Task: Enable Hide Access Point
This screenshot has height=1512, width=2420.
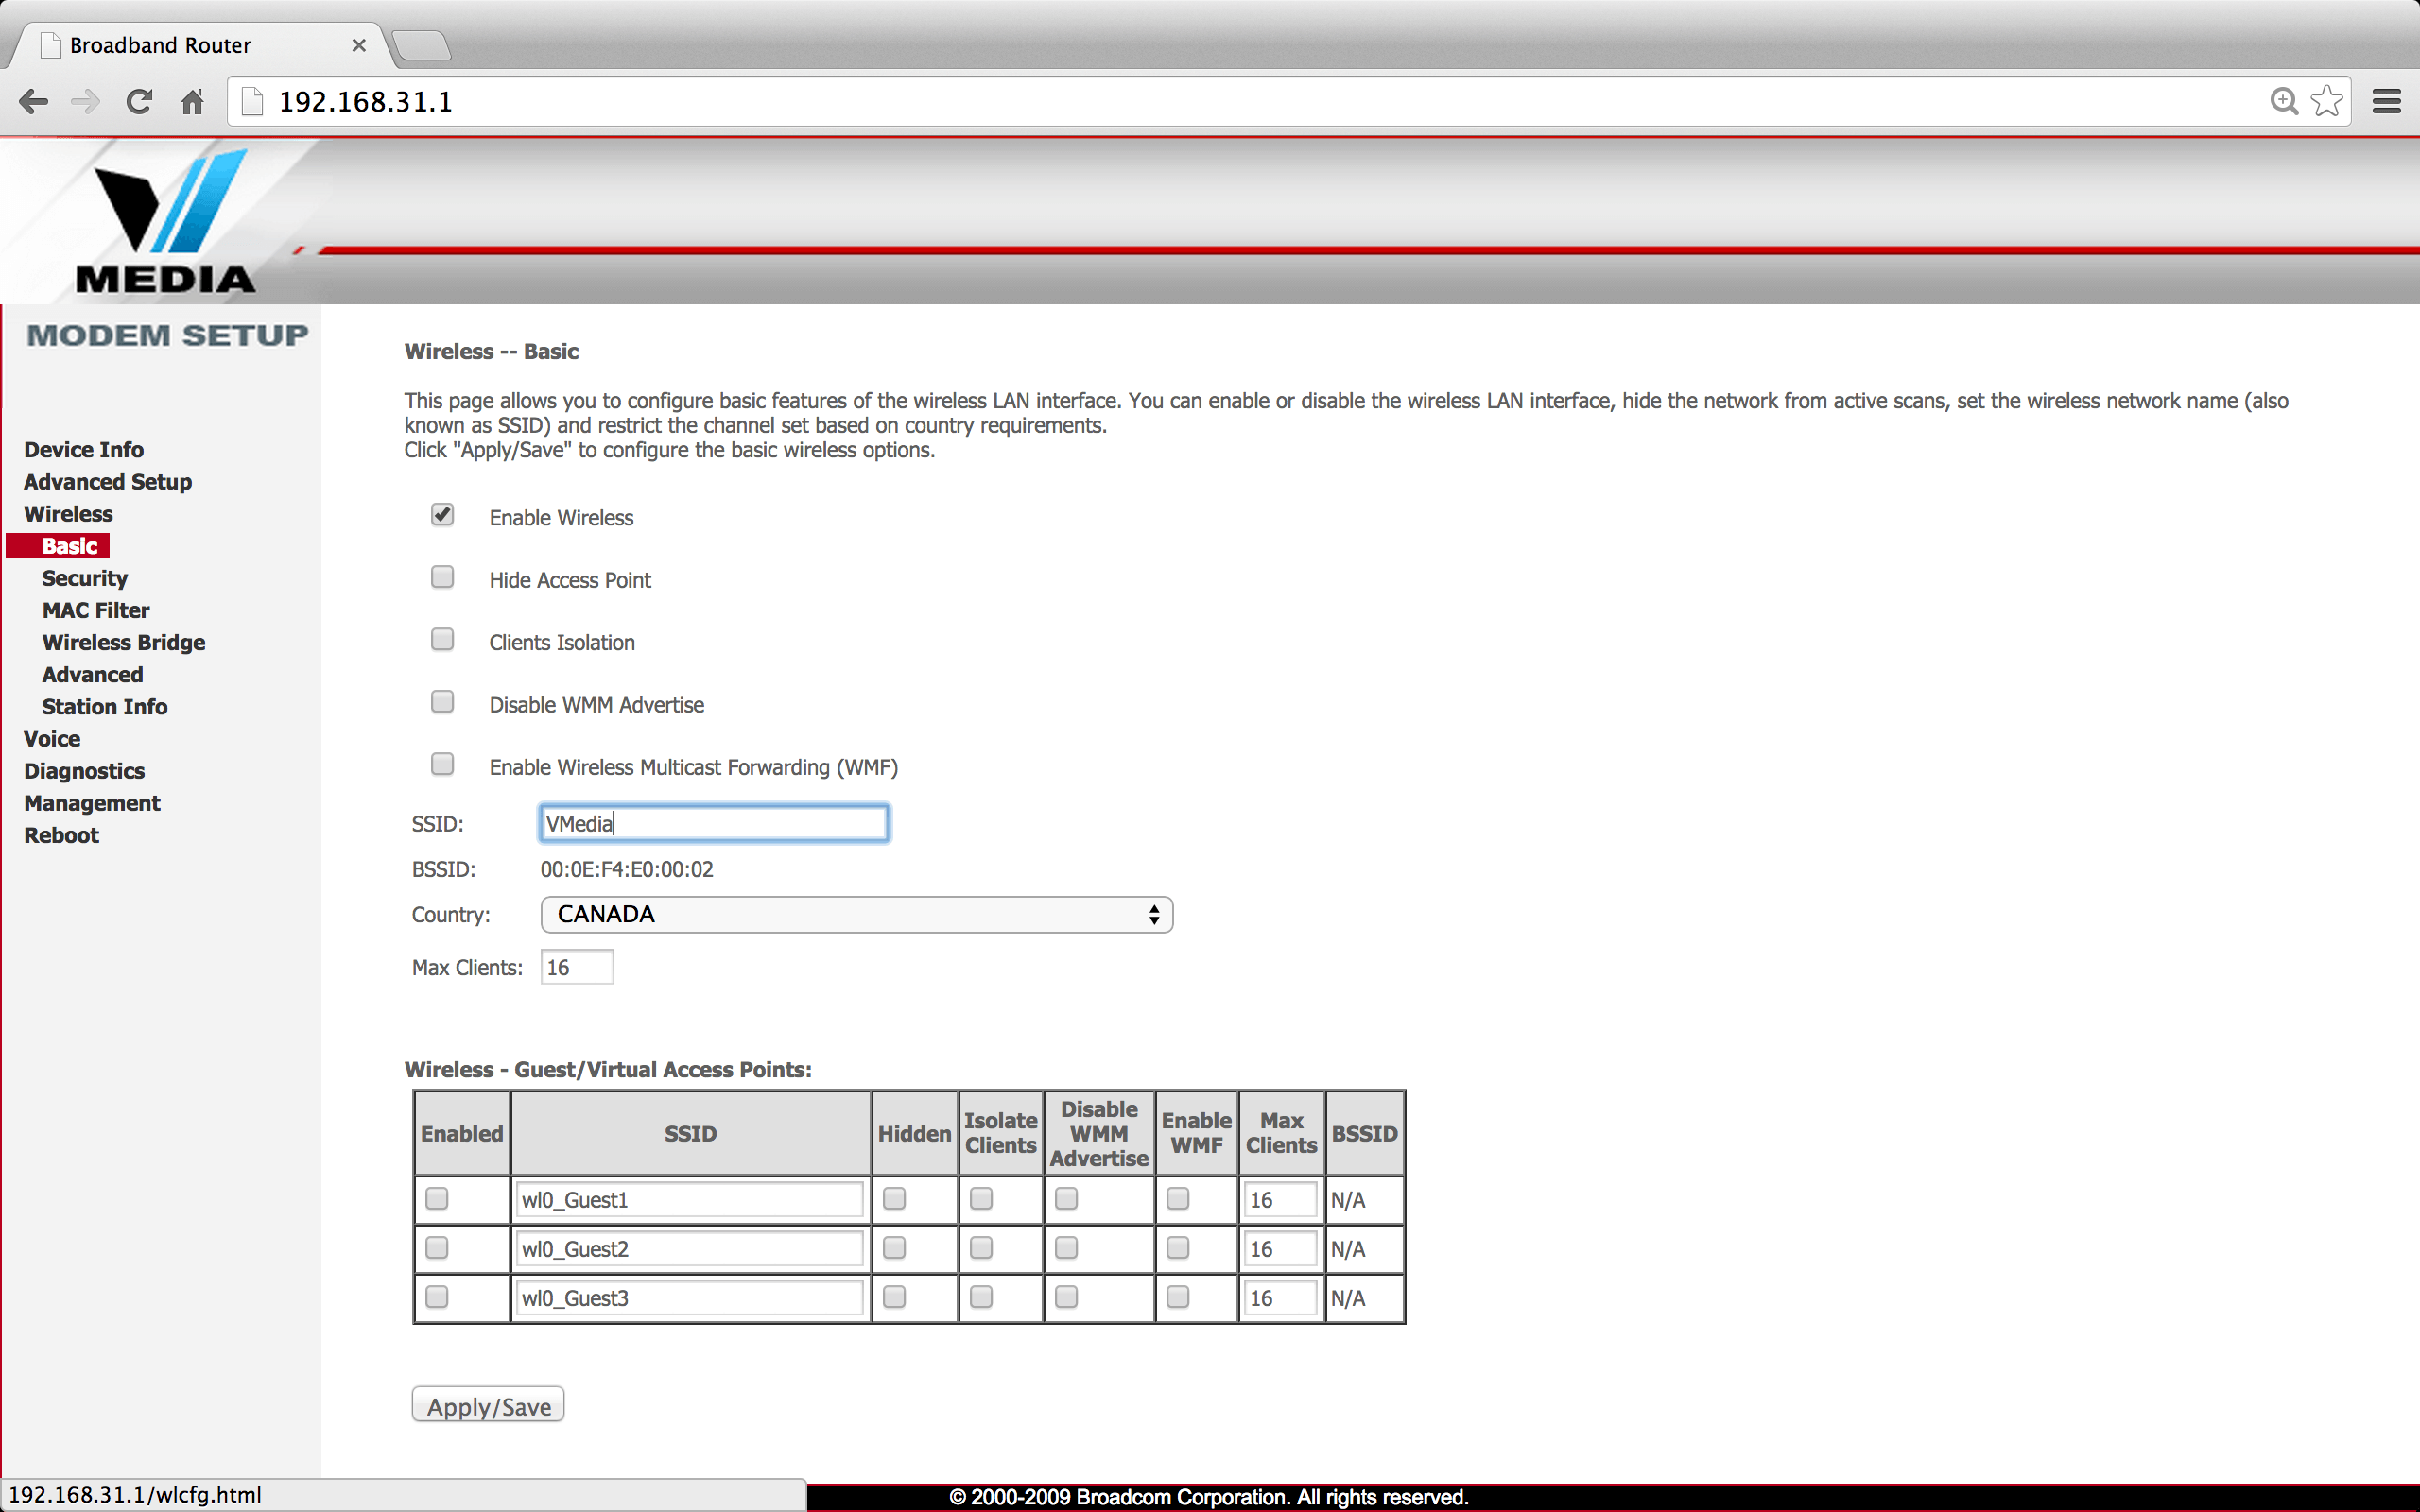Action: pyautogui.click(x=442, y=577)
